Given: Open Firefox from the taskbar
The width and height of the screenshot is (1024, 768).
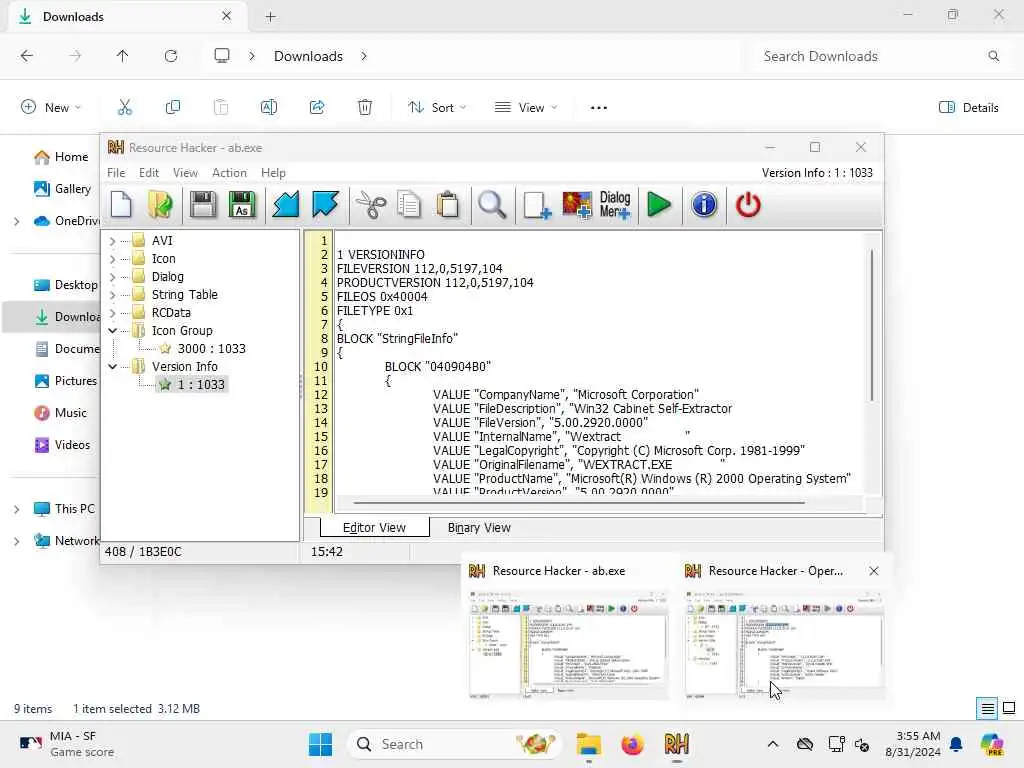Looking at the screenshot, I should 632,744.
